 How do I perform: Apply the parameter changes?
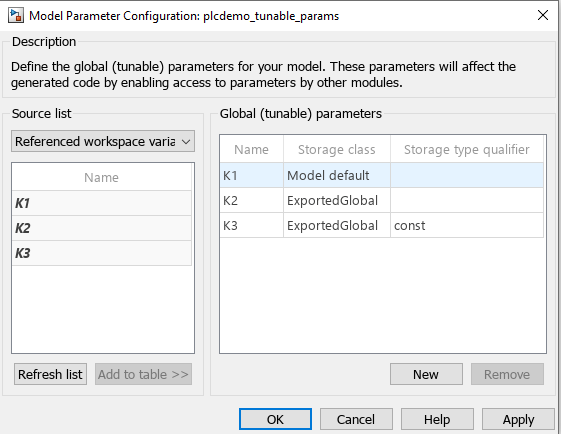click(518, 419)
